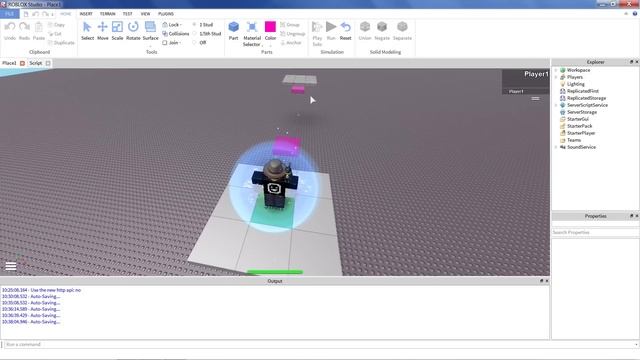This screenshot has width=640, height=360.
Task: Toggle Collisions option
Action: pos(176,33)
